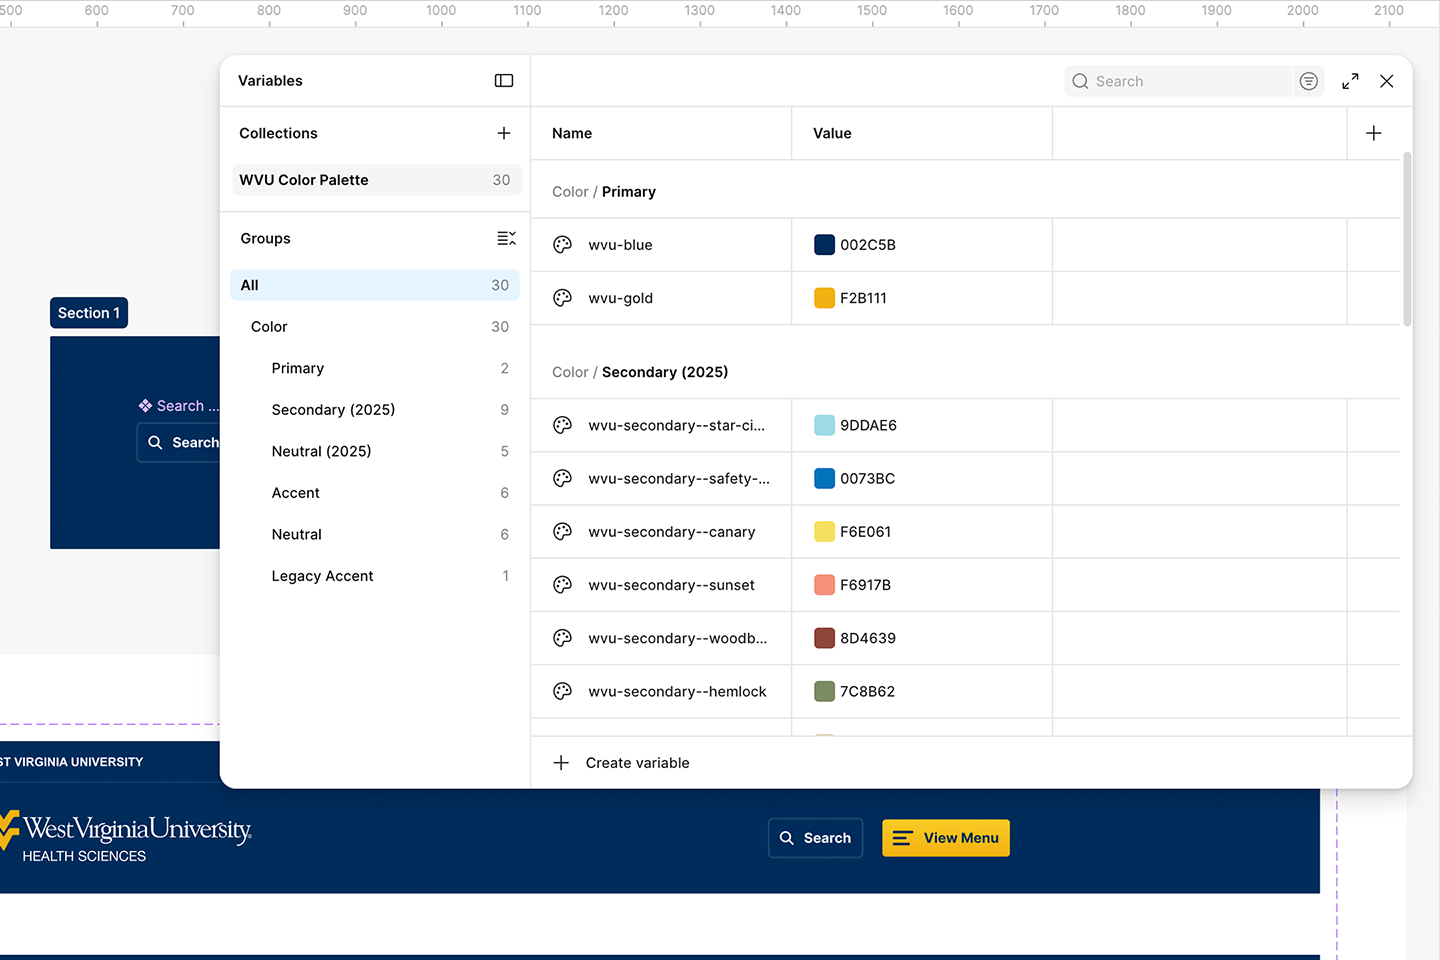
Task: Click the variables list vertical scrollbar
Action: (x=1407, y=240)
